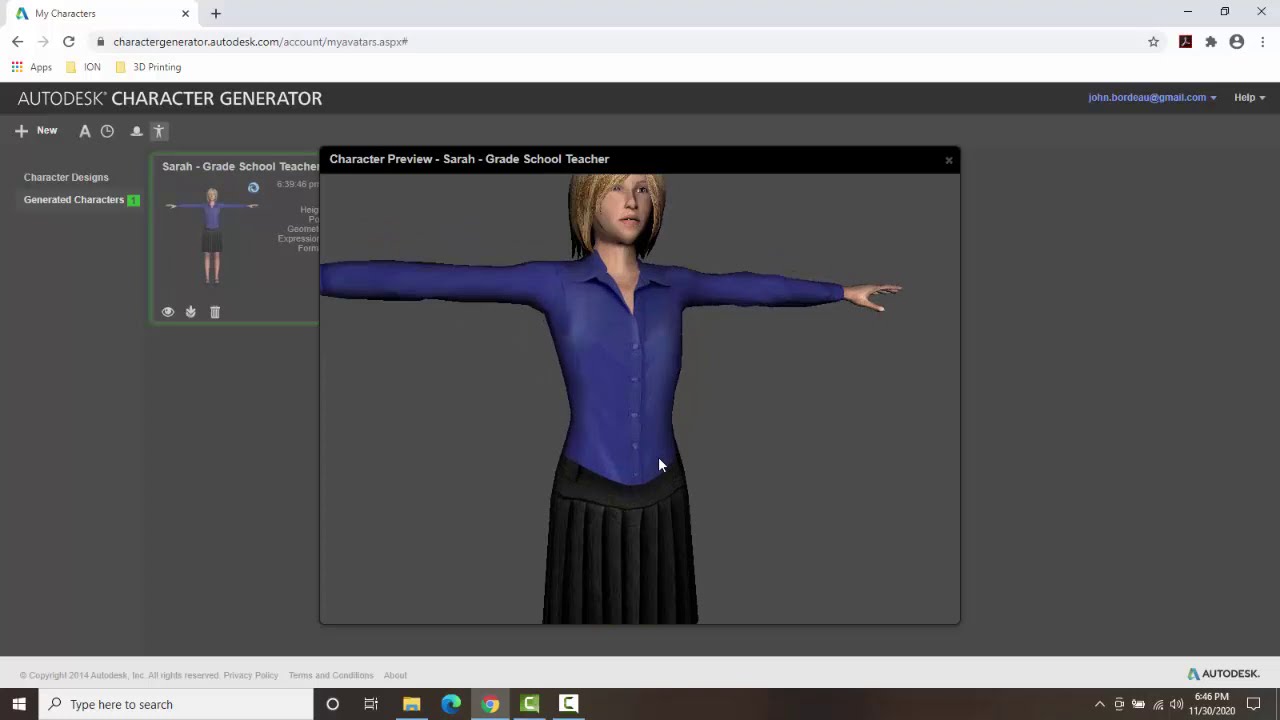Click the 3D character preview viewport
This screenshot has width=1280, height=720.
click(x=640, y=399)
